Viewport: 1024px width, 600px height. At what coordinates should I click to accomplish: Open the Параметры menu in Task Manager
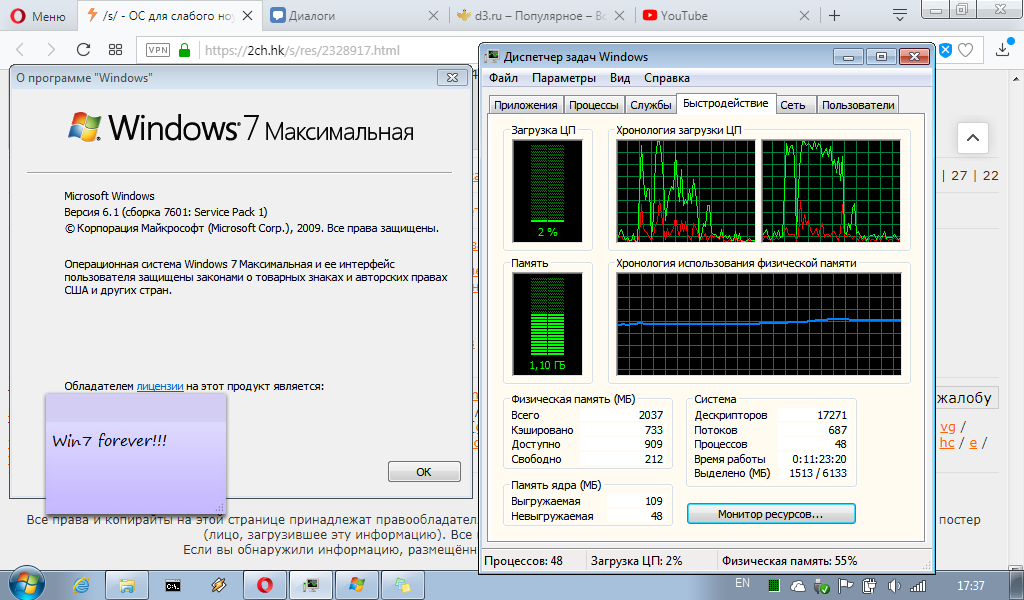[x=564, y=78]
